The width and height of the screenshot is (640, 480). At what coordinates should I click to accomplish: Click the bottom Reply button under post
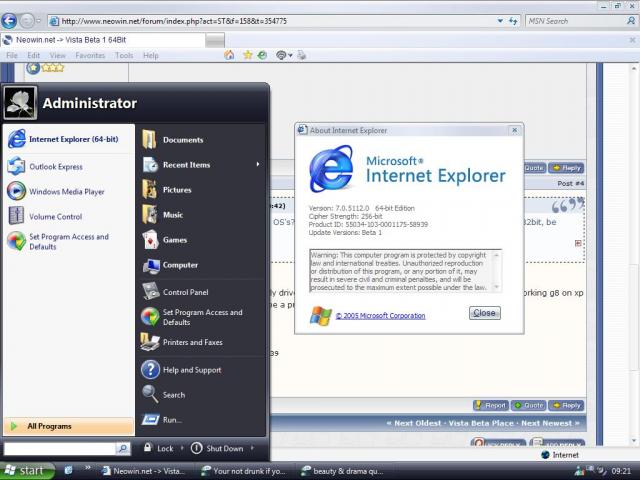(567, 405)
